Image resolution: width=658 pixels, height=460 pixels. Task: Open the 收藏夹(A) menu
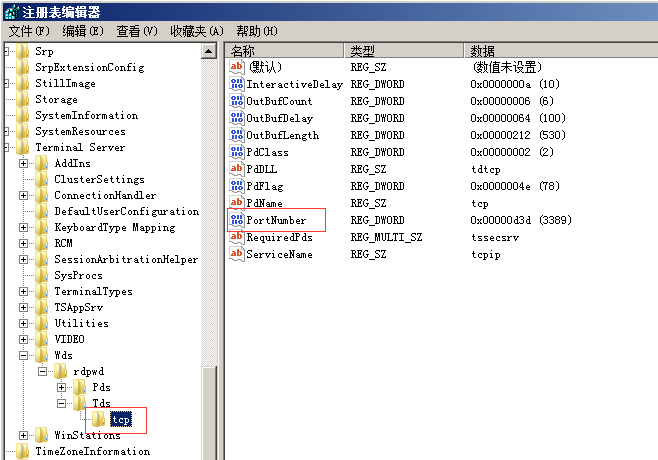(197, 31)
